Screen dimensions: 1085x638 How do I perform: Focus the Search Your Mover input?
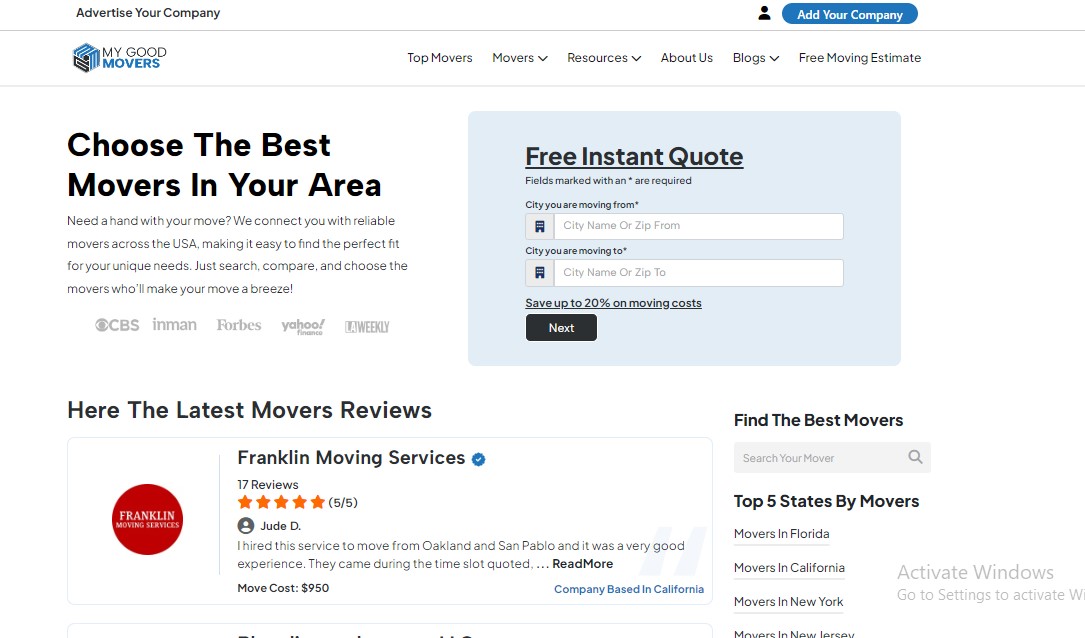[x=820, y=458]
